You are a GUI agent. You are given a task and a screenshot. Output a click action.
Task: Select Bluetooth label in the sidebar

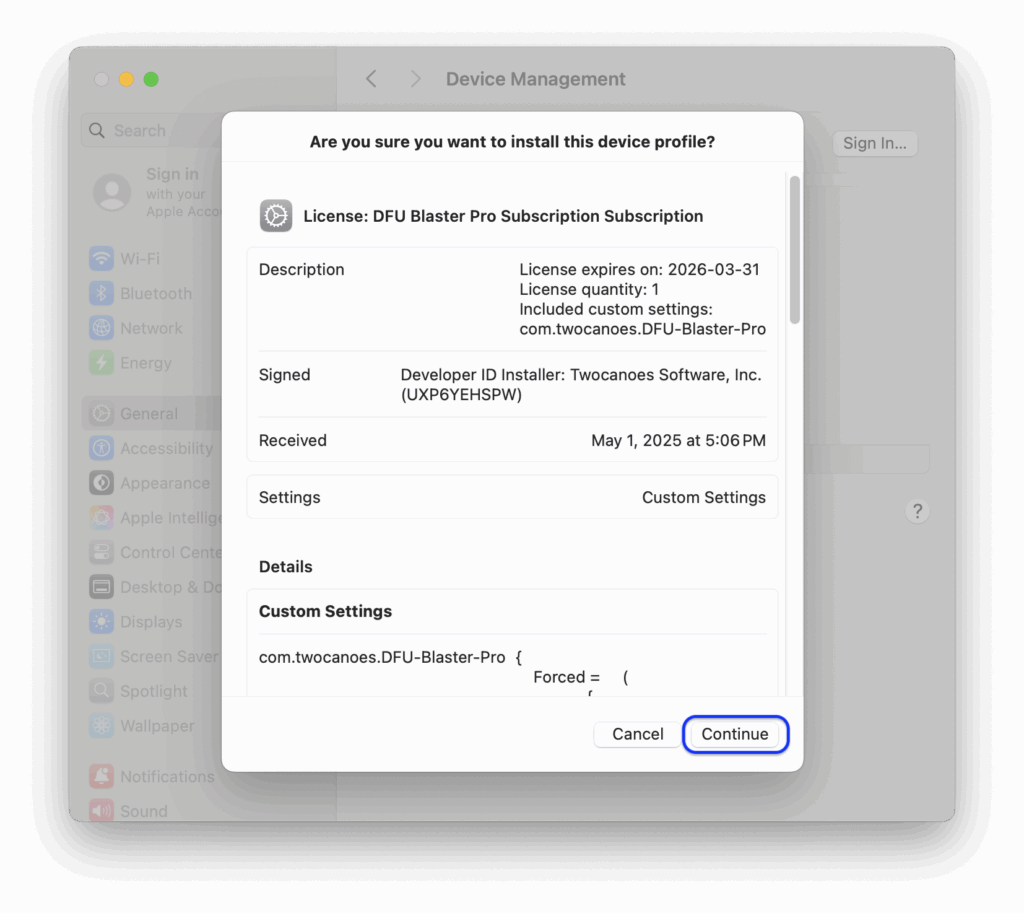(156, 293)
